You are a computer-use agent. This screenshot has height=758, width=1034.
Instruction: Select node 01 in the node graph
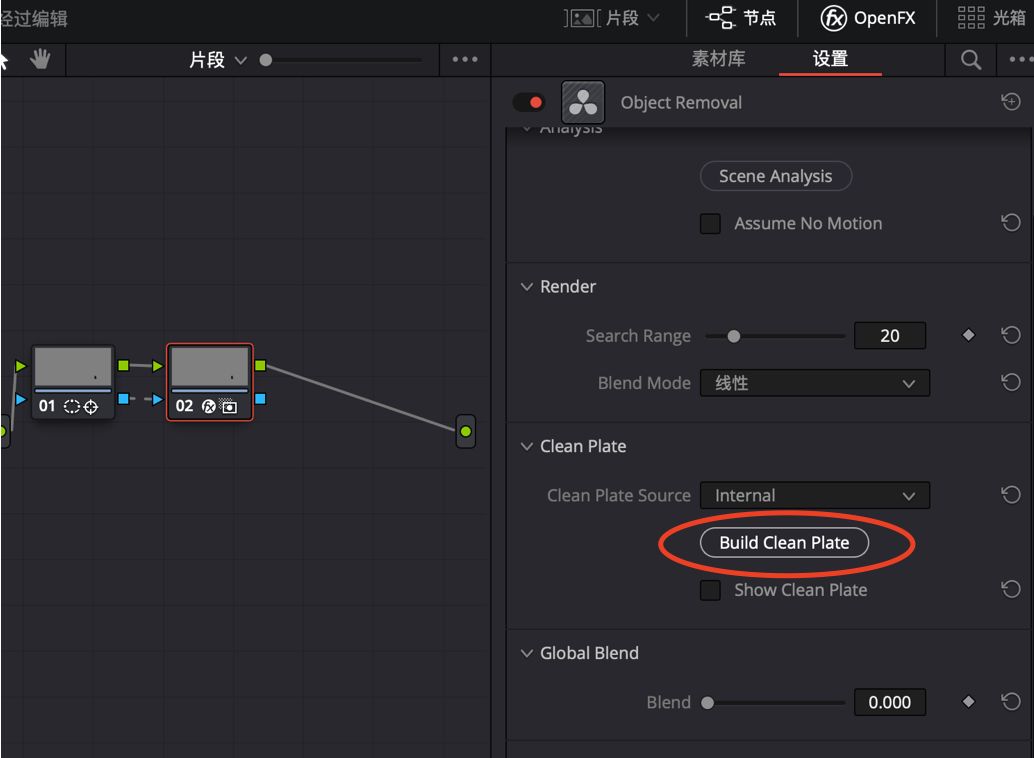click(x=73, y=382)
